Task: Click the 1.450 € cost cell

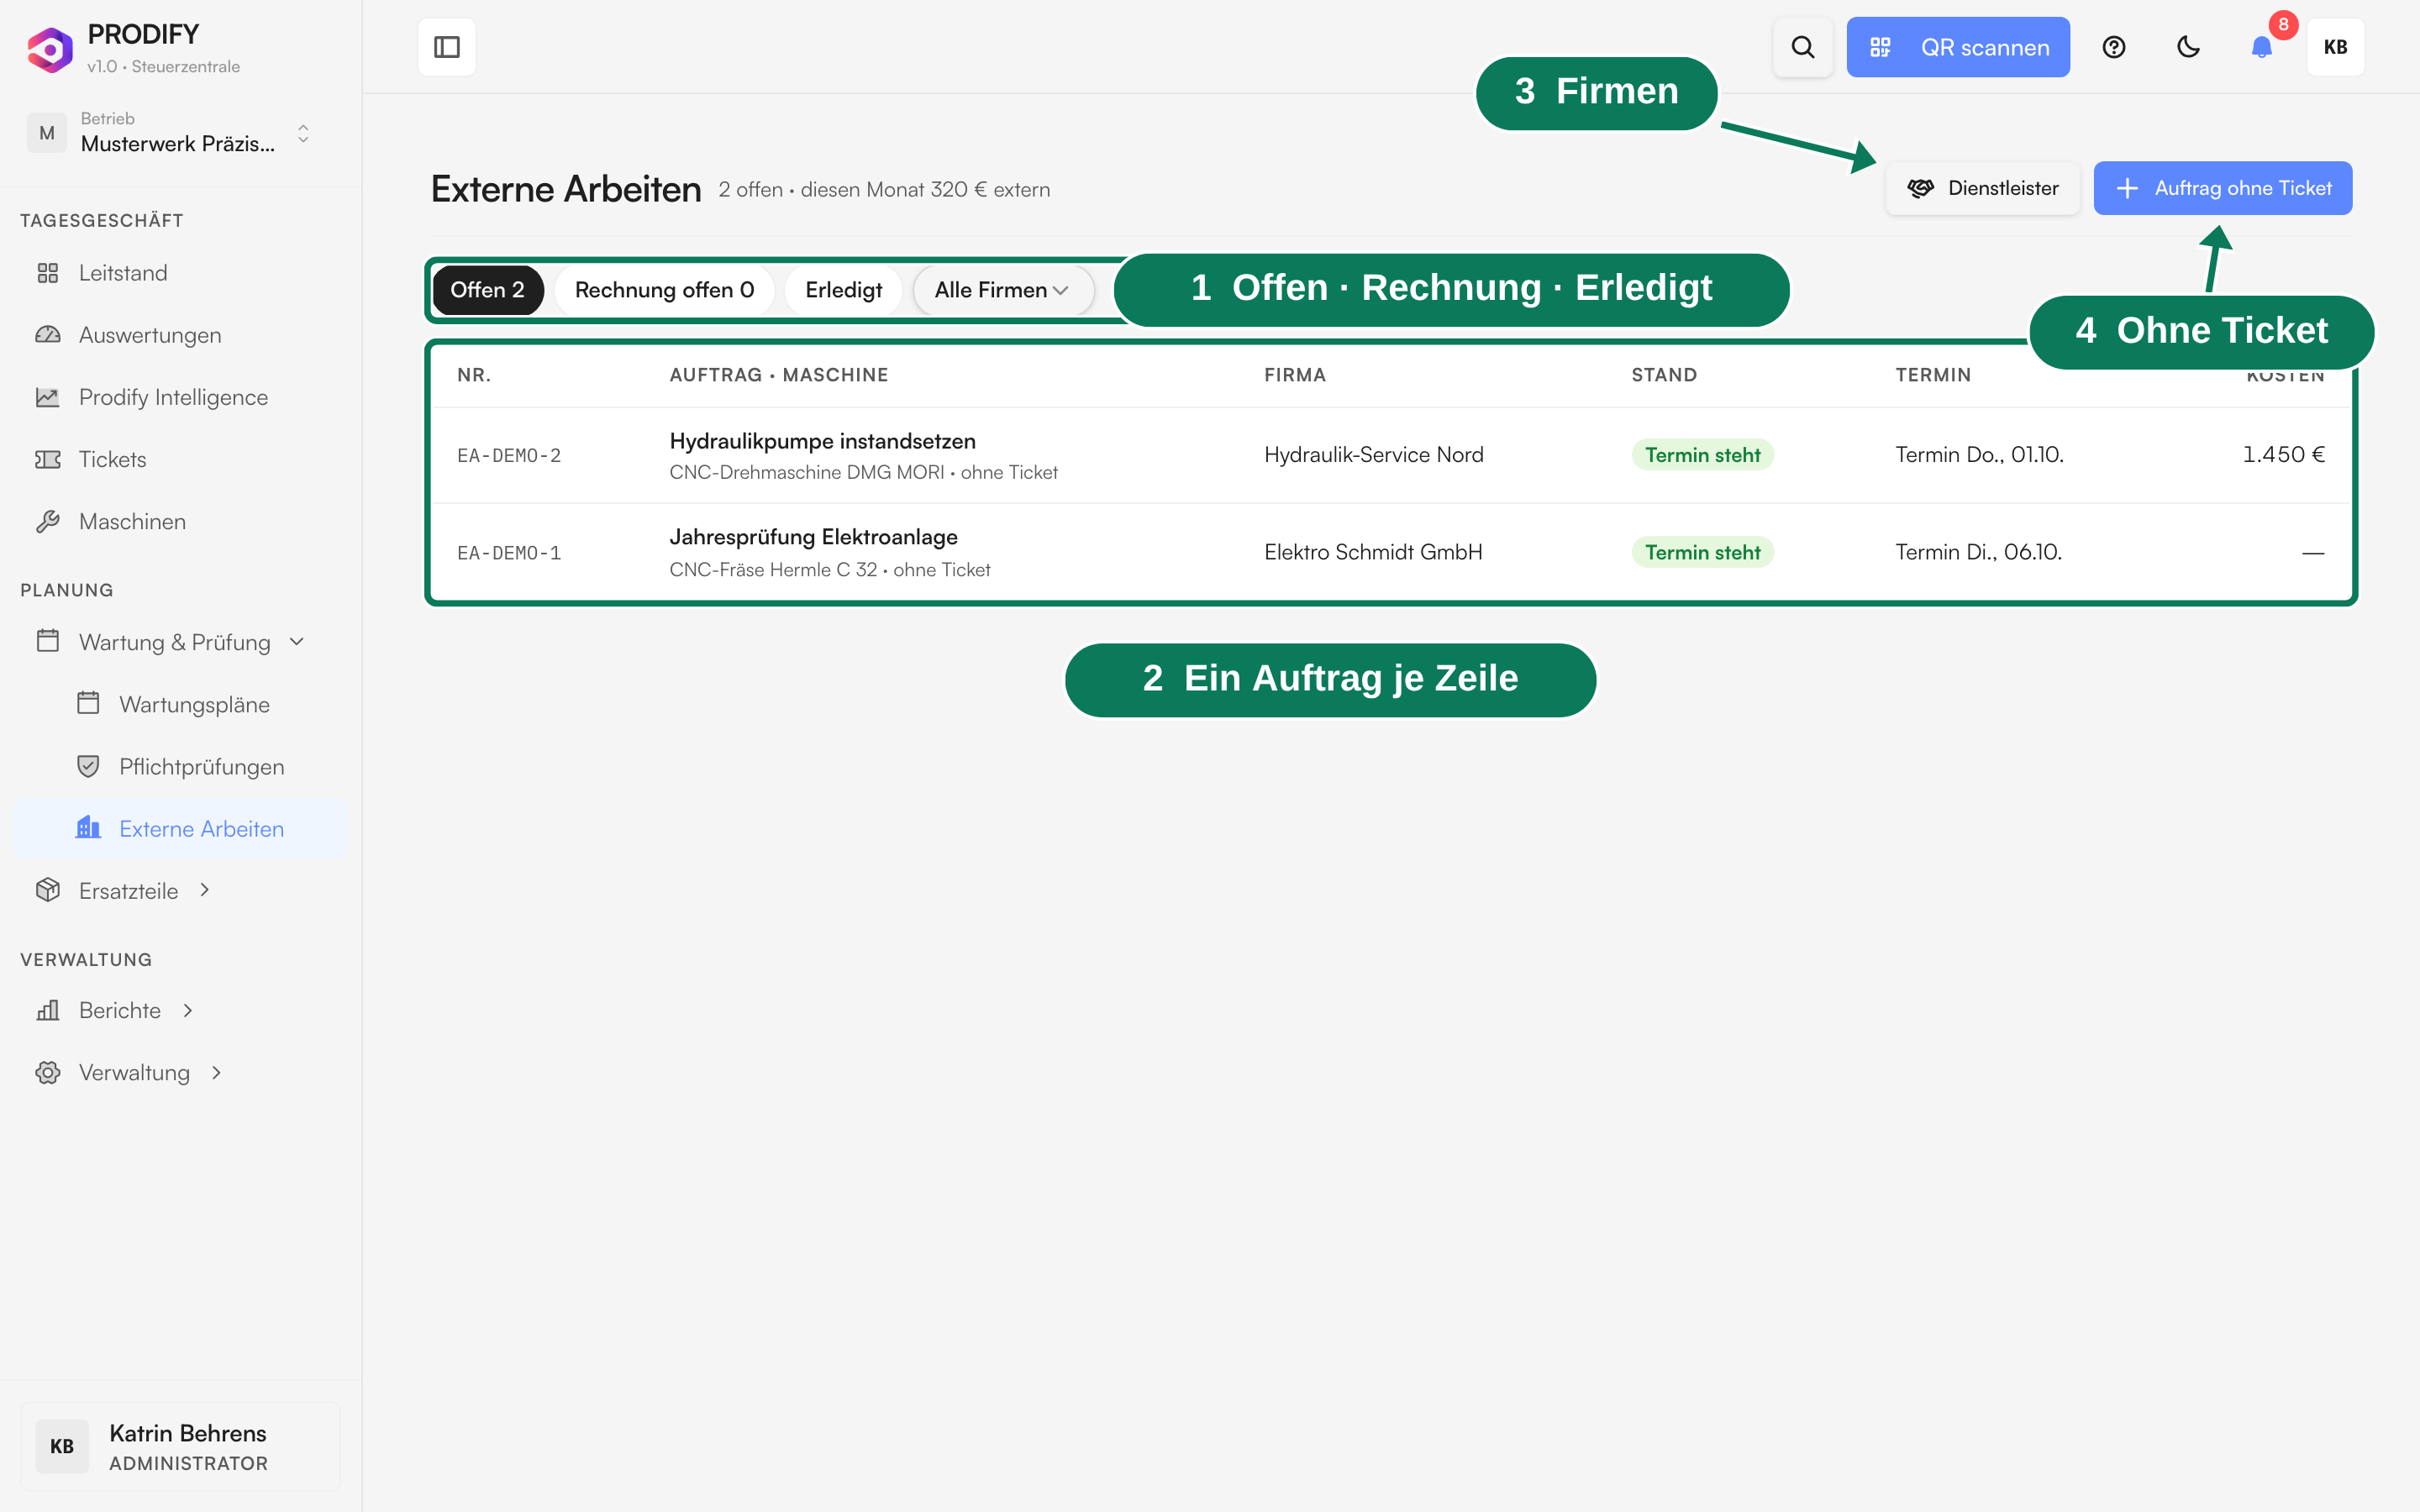Action: pos(2283,455)
